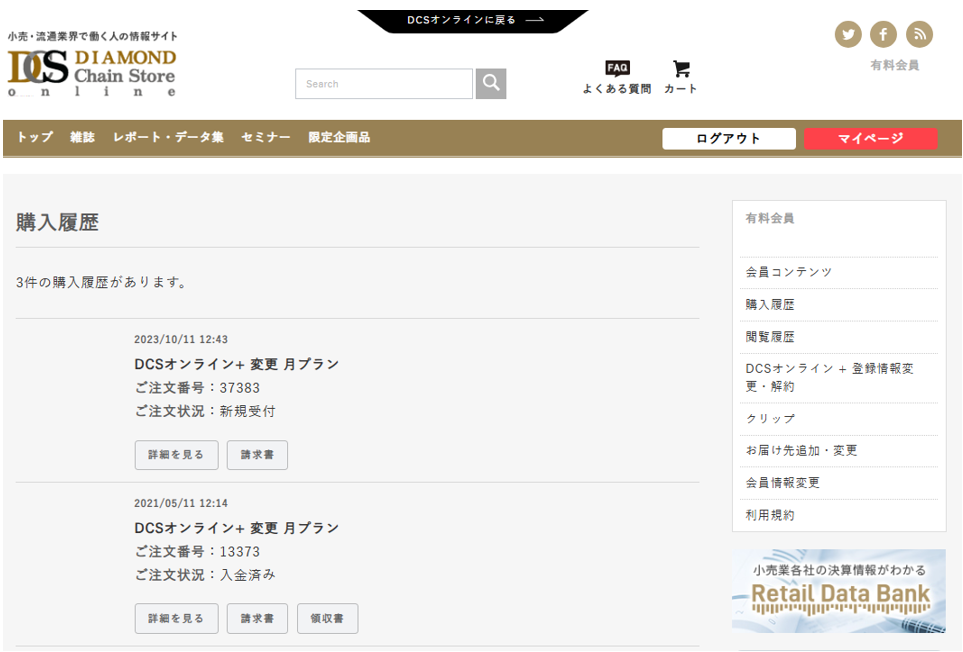
Task: Return via DCSオンラインに戻る banner
Action: [x=474, y=20]
